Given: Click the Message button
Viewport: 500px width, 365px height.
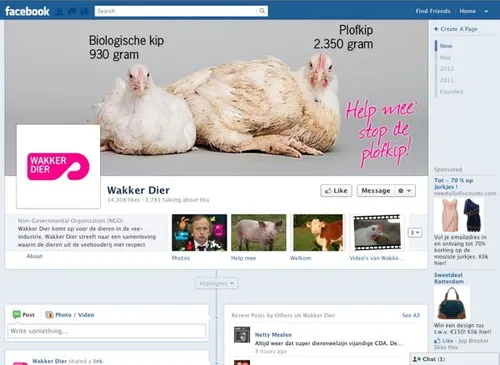Looking at the screenshot, I should pyautogui.click(x=376, y=191).
